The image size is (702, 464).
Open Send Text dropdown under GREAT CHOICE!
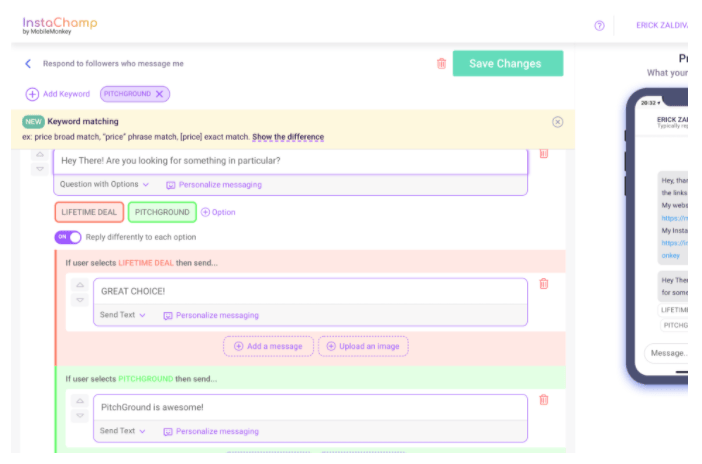coord(123,315)
